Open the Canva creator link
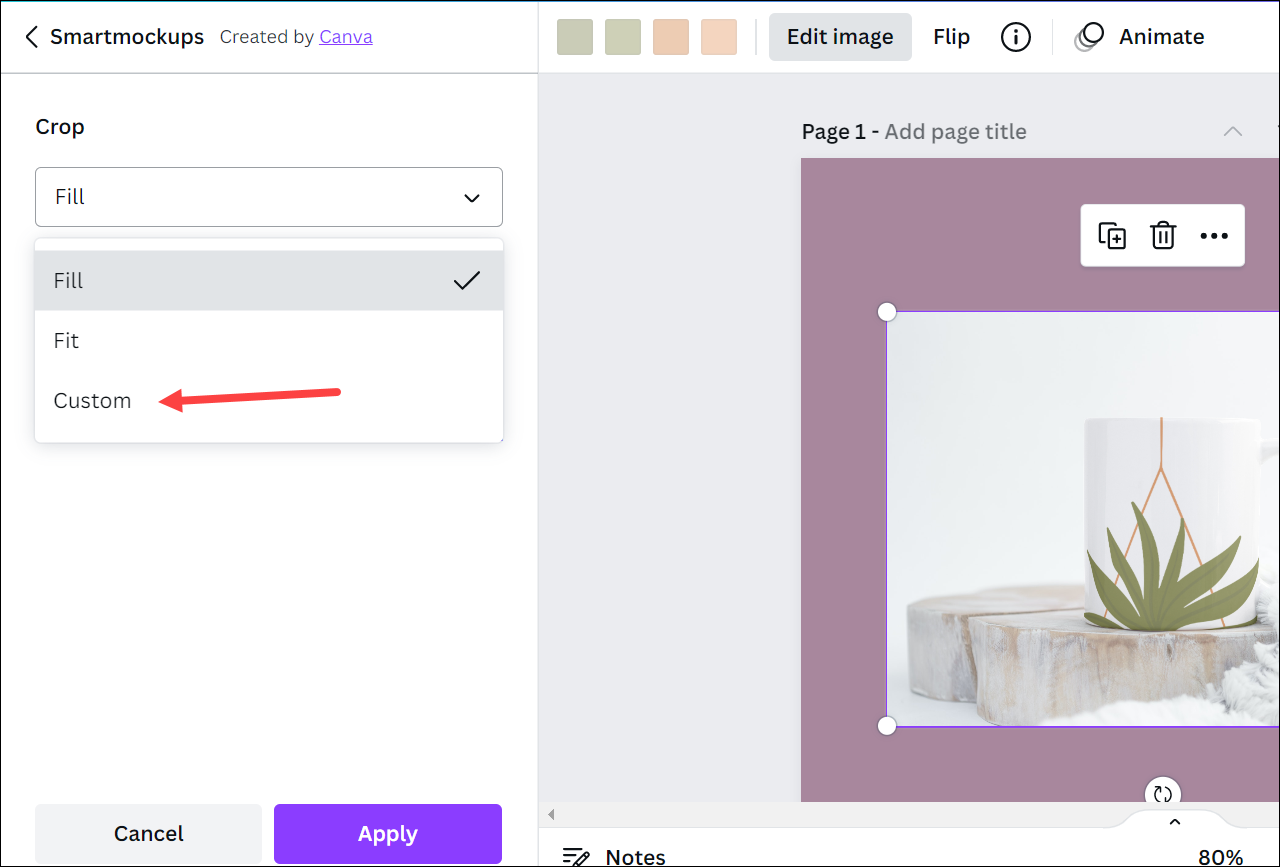 346,37
